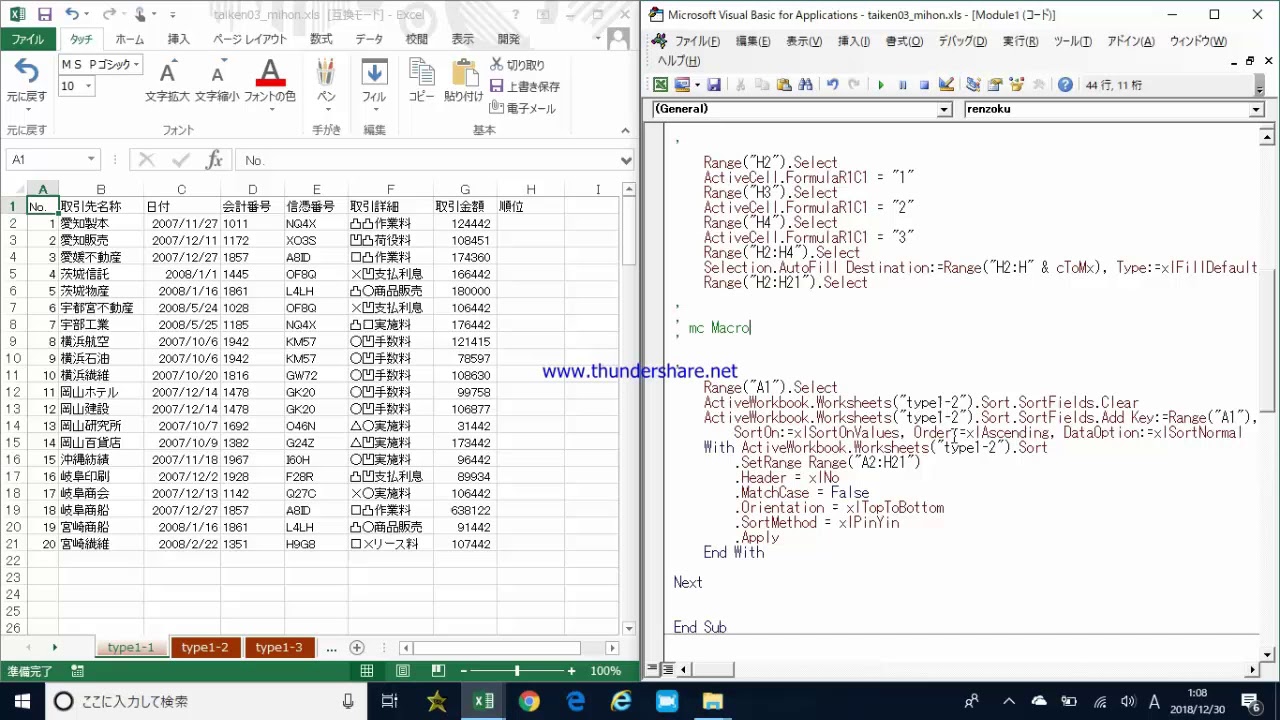Screen dimensions: 1280x720
Task: Click the Run Sub play button in VBA toolbar
Action: coord(881,85)
